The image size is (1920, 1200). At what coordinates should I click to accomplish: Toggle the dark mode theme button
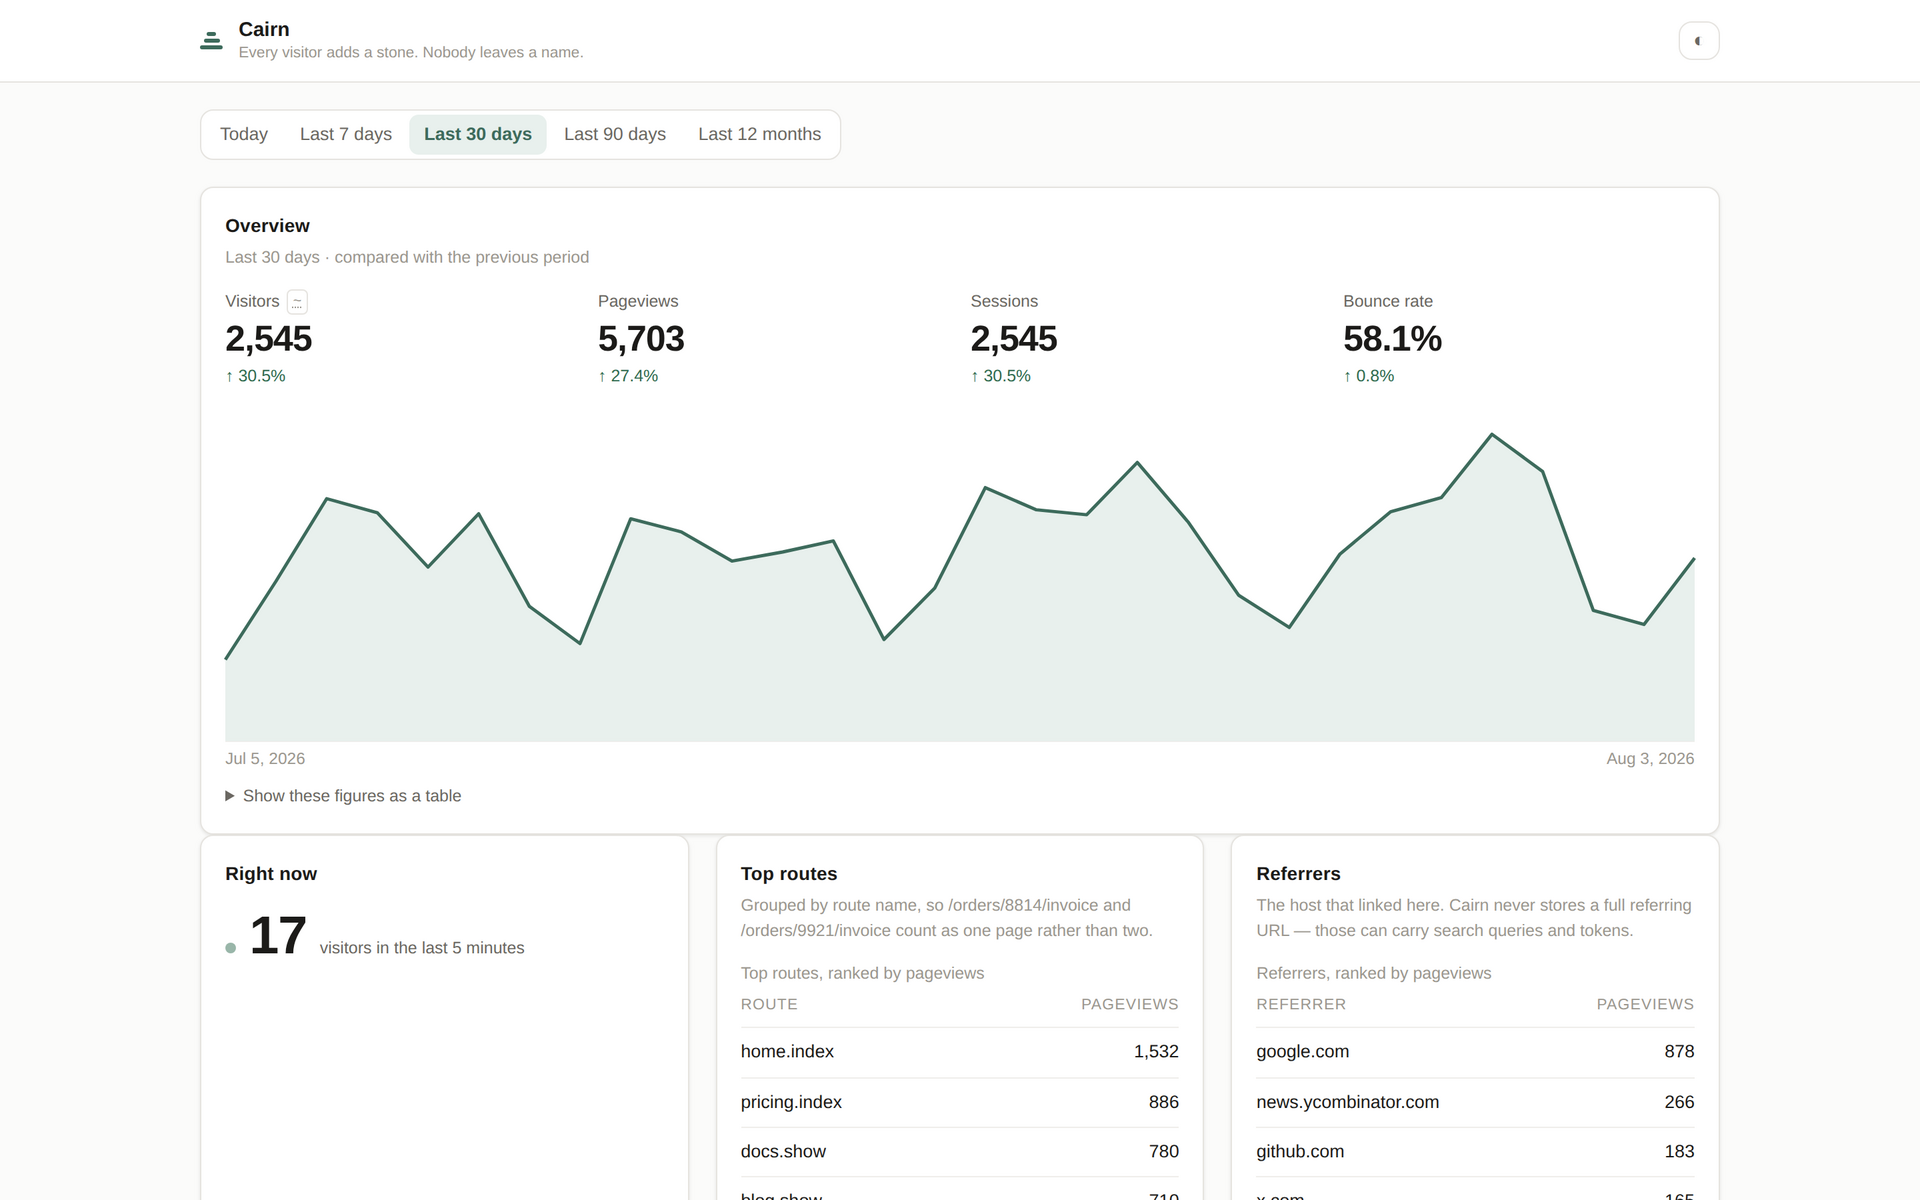coord(1698,41)
